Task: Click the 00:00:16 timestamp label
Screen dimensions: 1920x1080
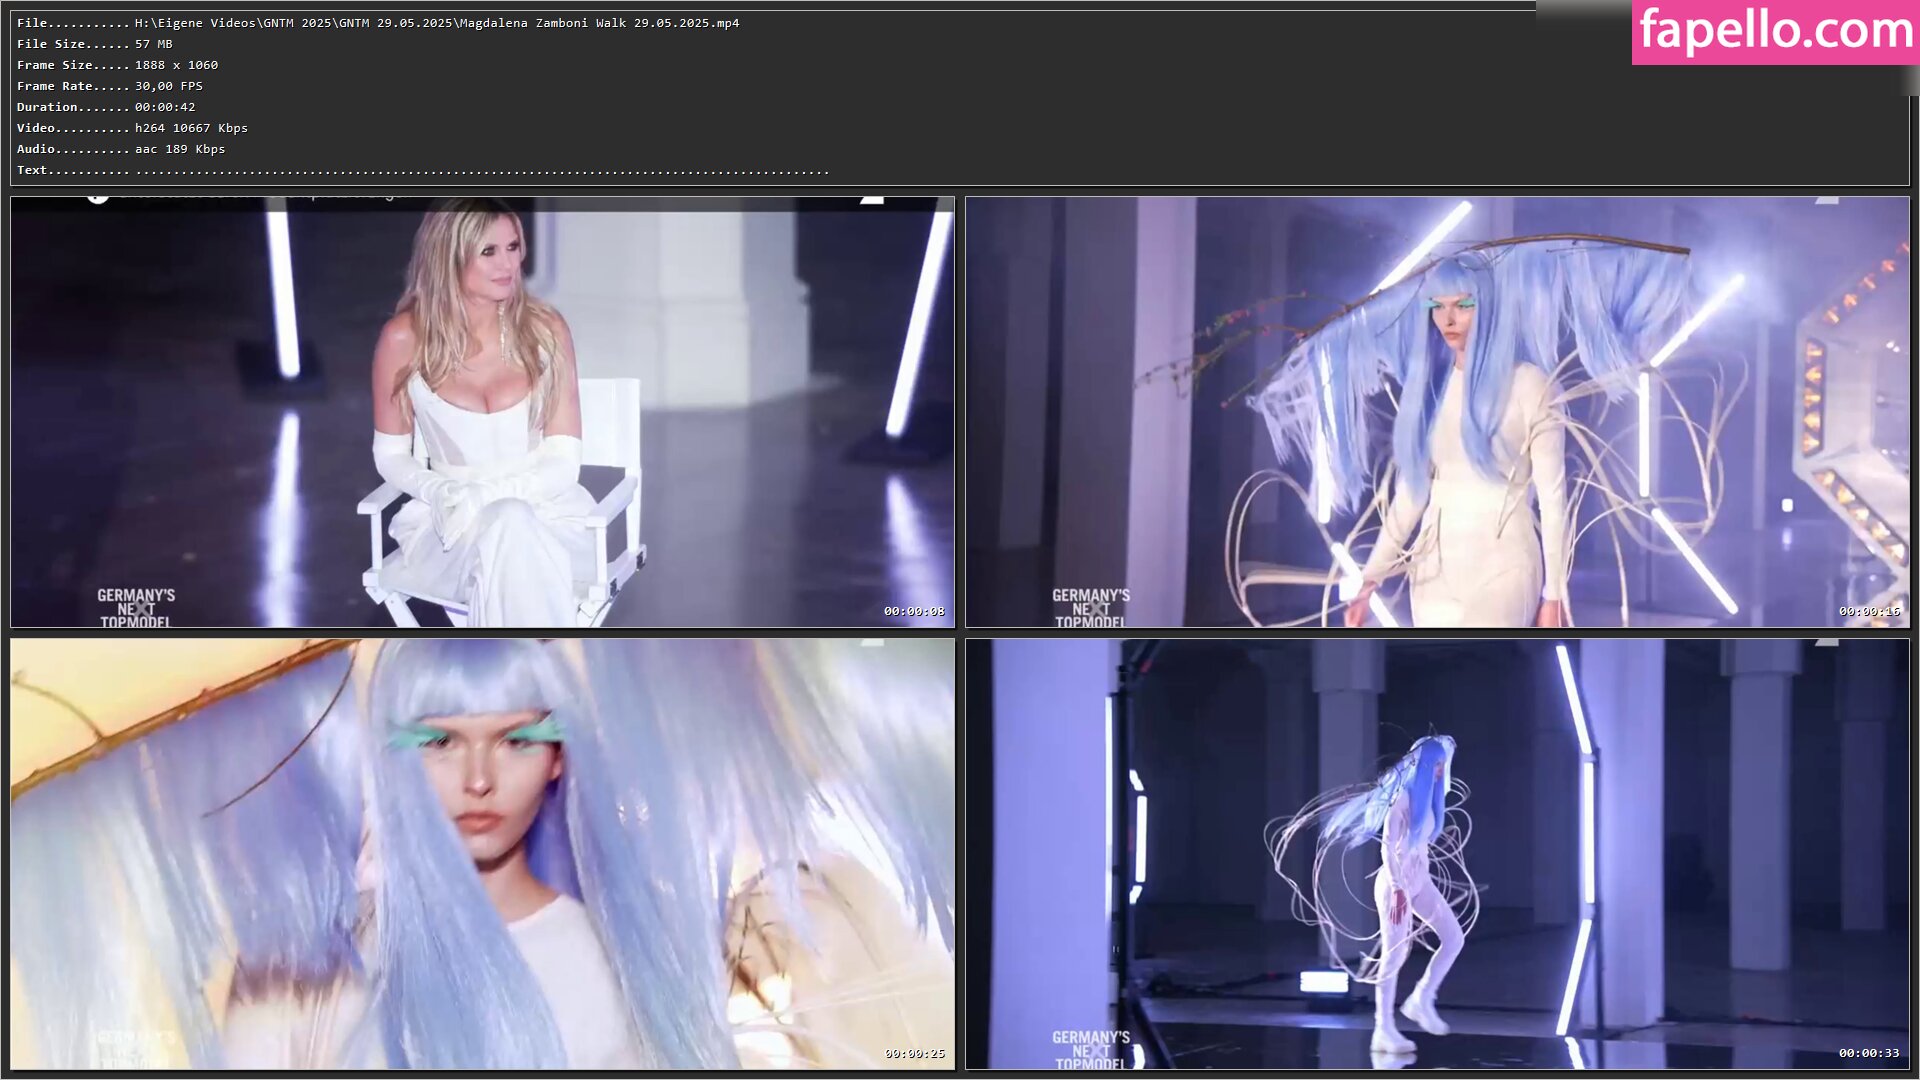Action: (x=1868, y=611)
